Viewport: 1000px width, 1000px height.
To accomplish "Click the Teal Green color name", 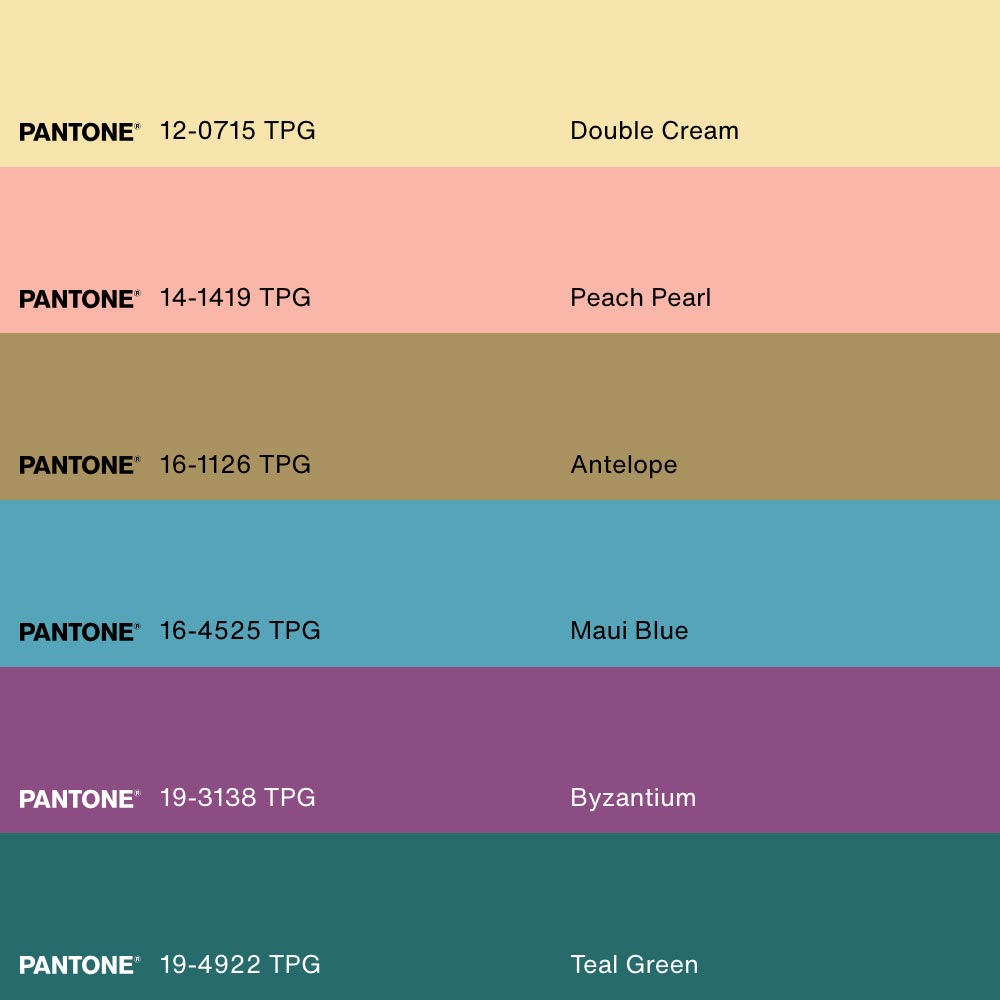I will 634,964.
